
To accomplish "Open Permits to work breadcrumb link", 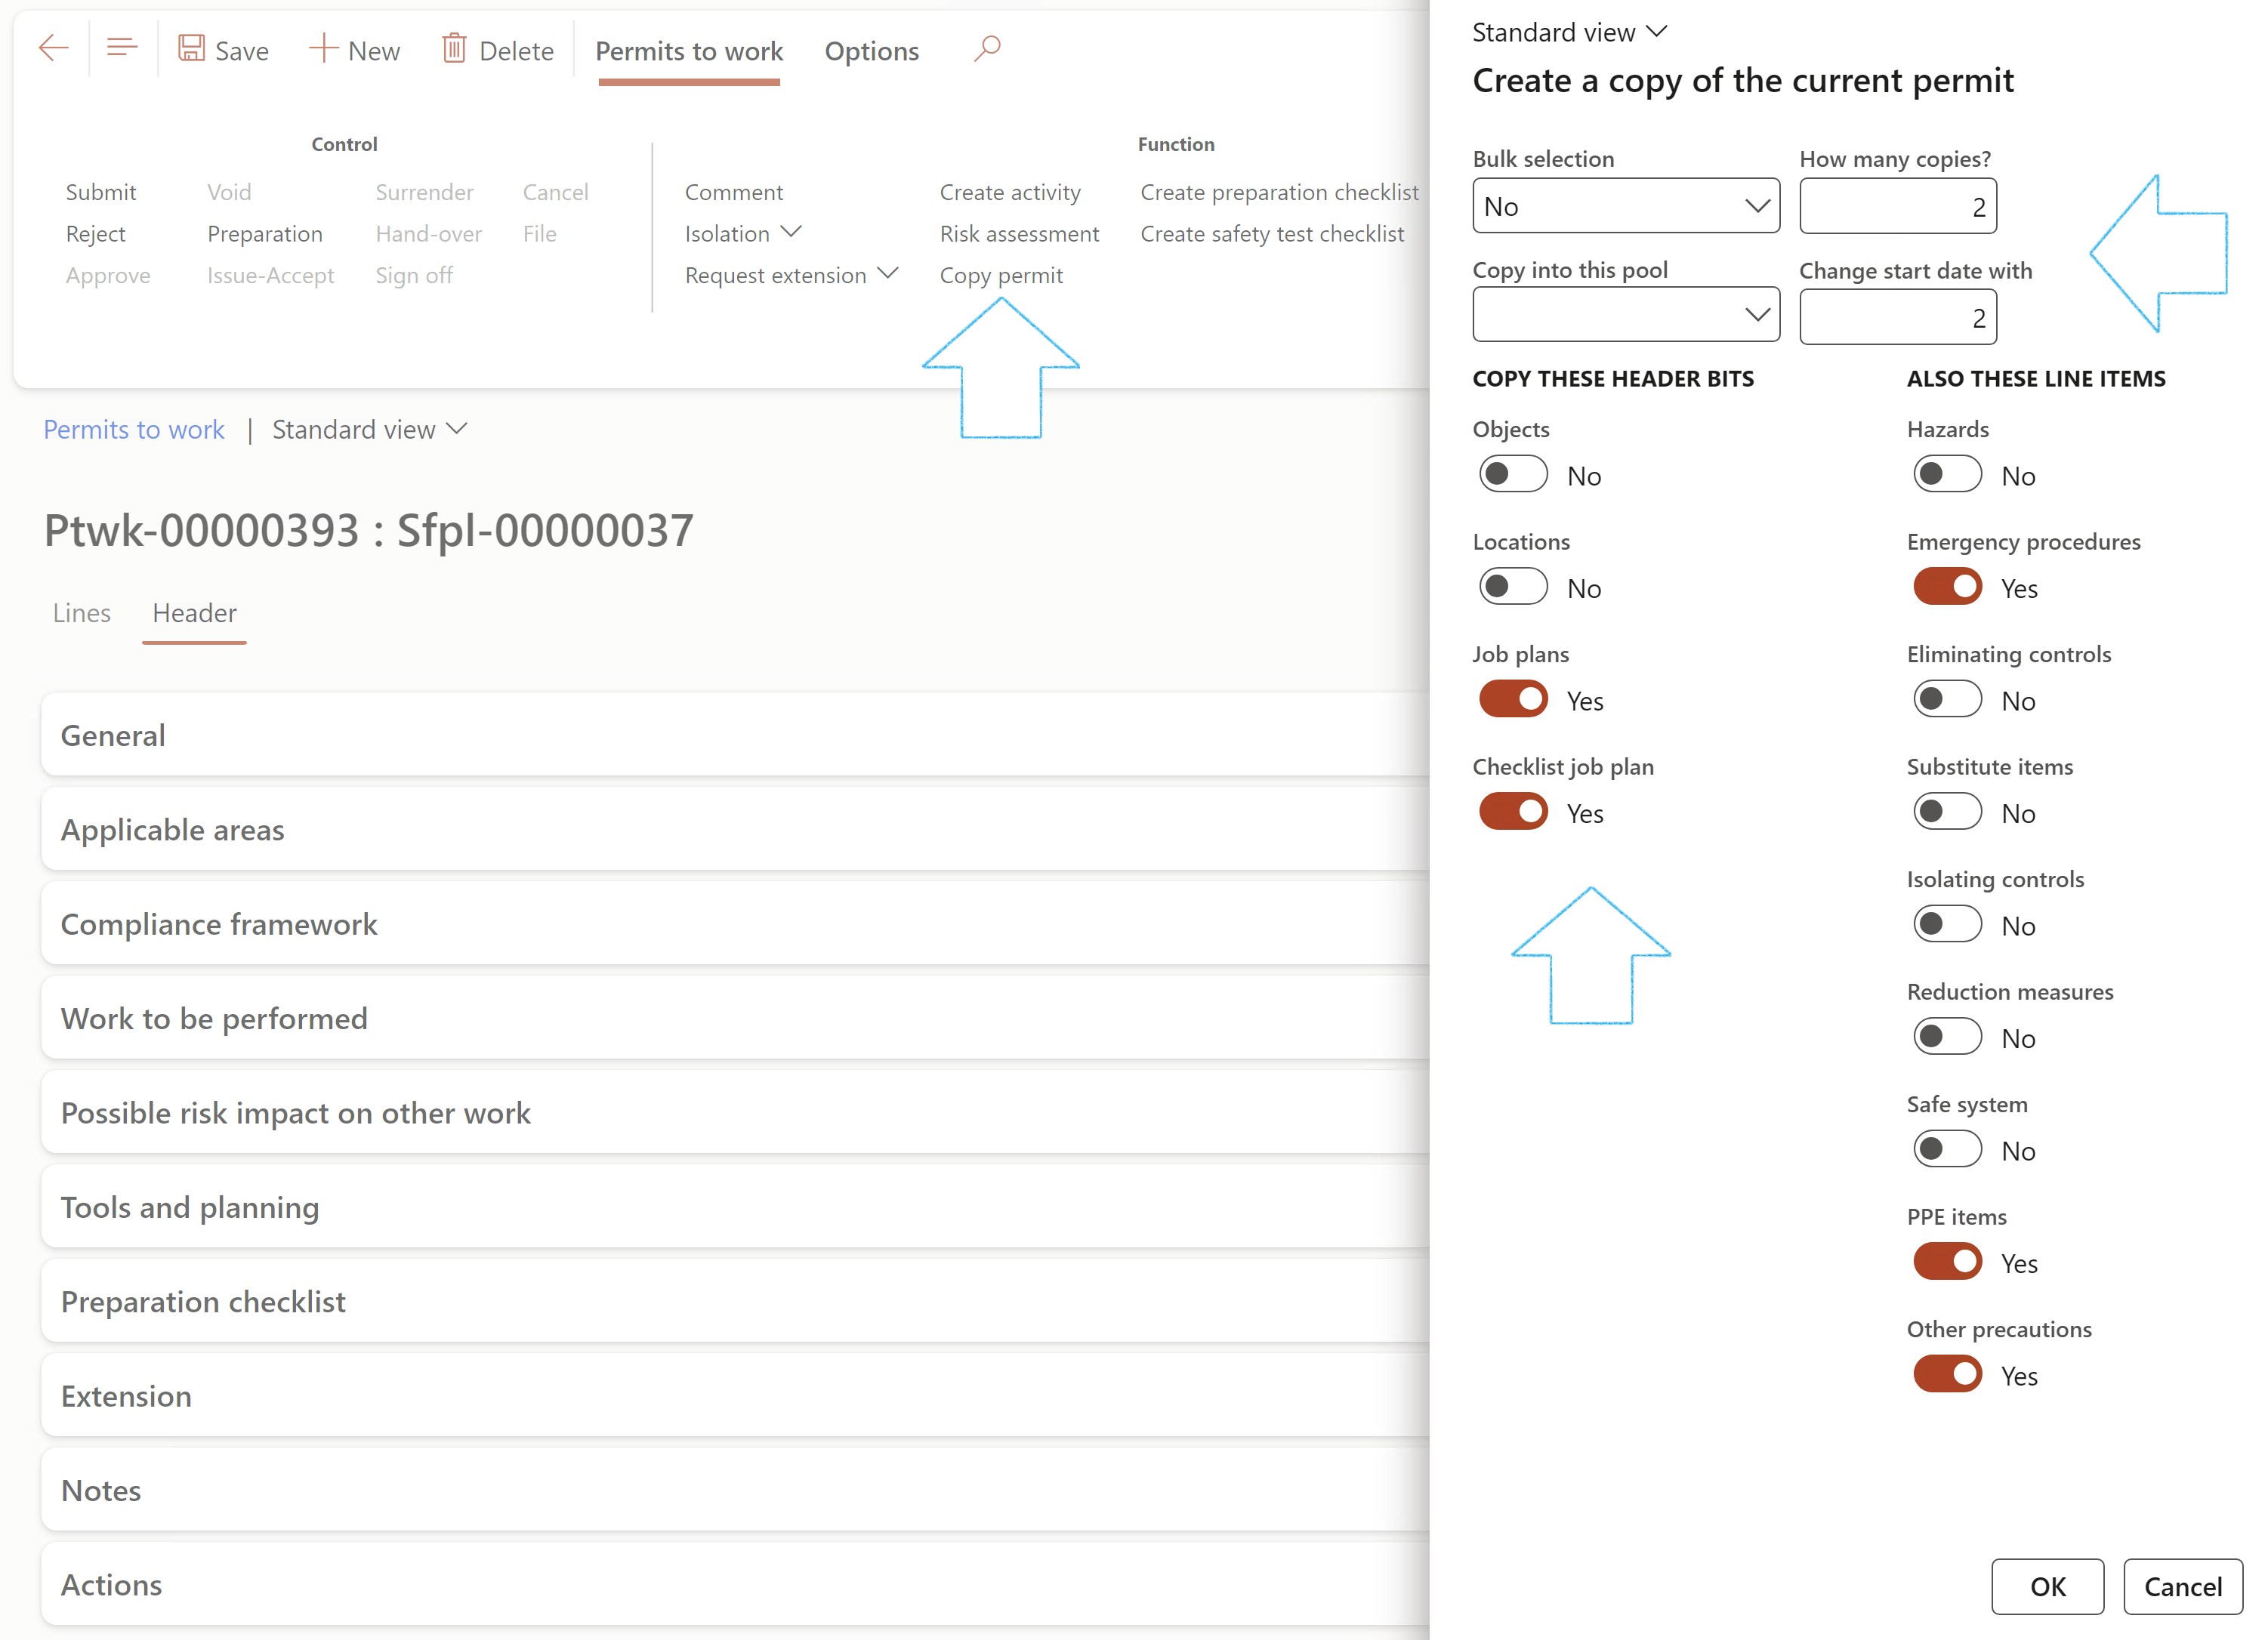I will 134,429.
